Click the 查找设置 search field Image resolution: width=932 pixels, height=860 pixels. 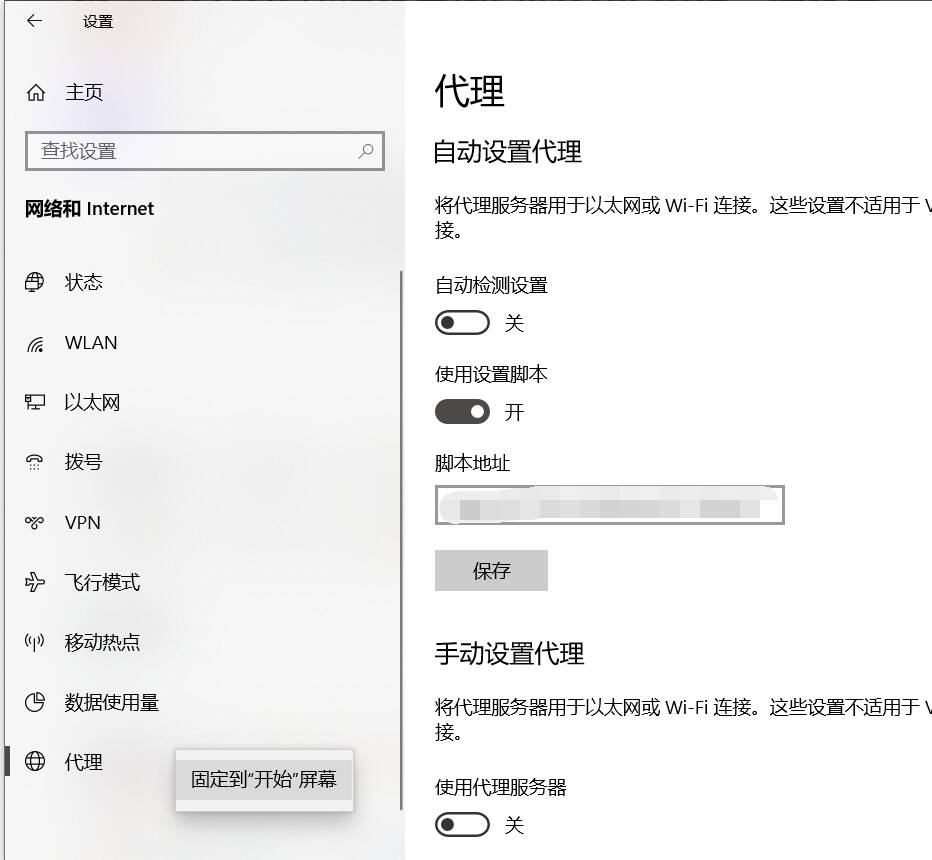click(x=190, y=151)
